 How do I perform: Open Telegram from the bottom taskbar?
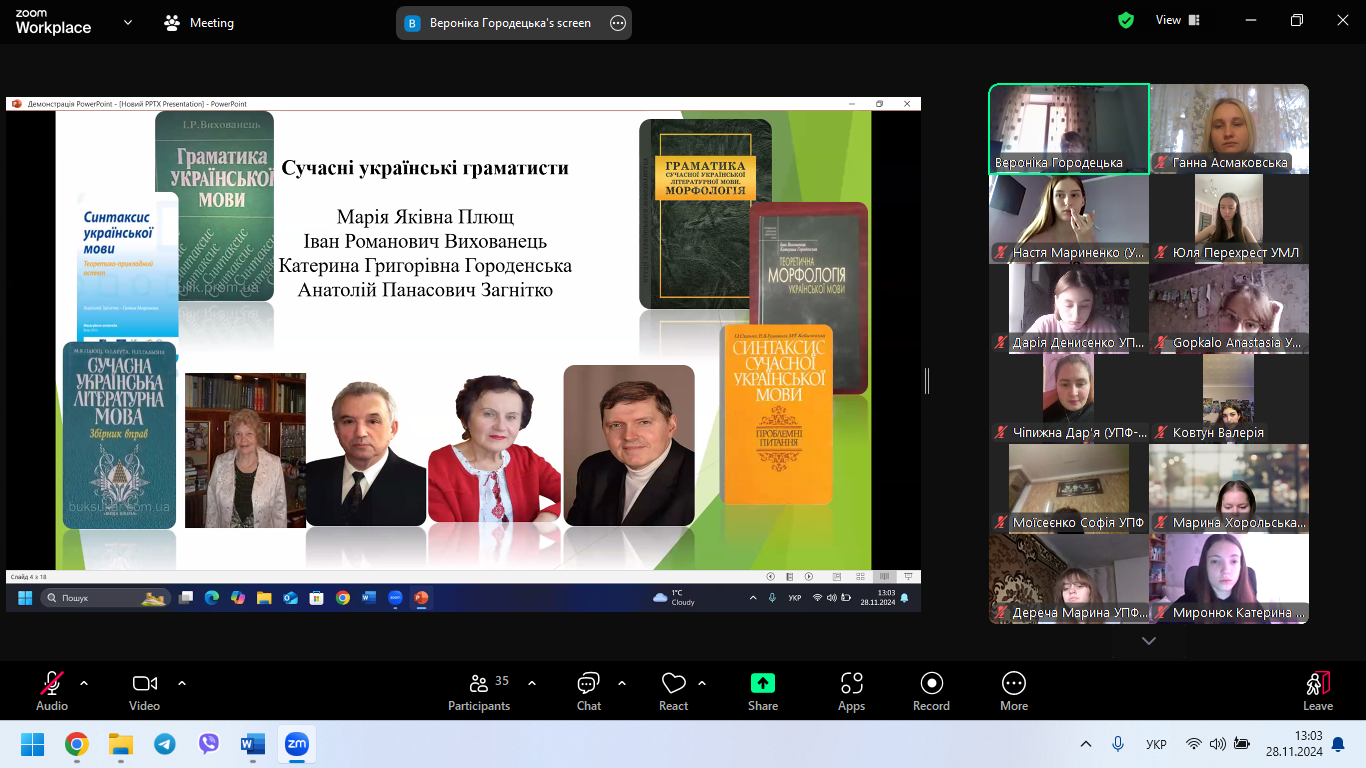[x=165, y=744]
